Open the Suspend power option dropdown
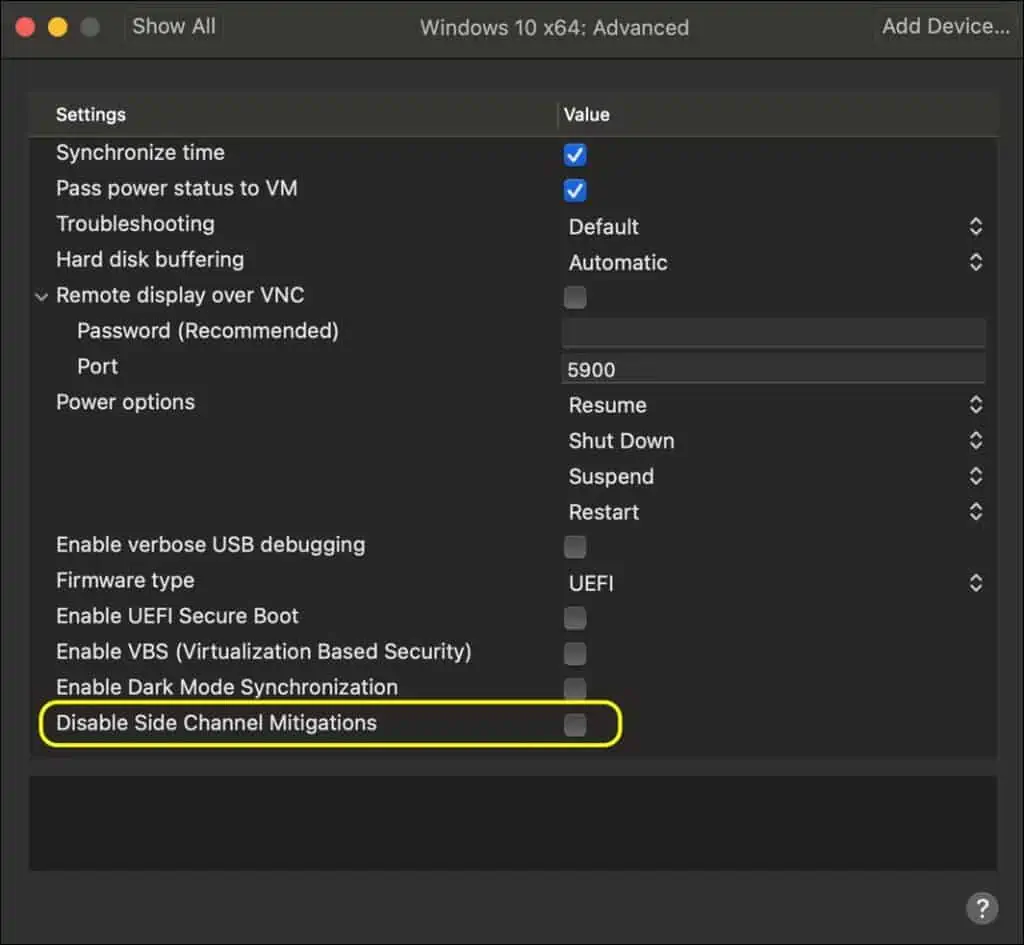The image size is (1024, 945). [x=775, y=476]
